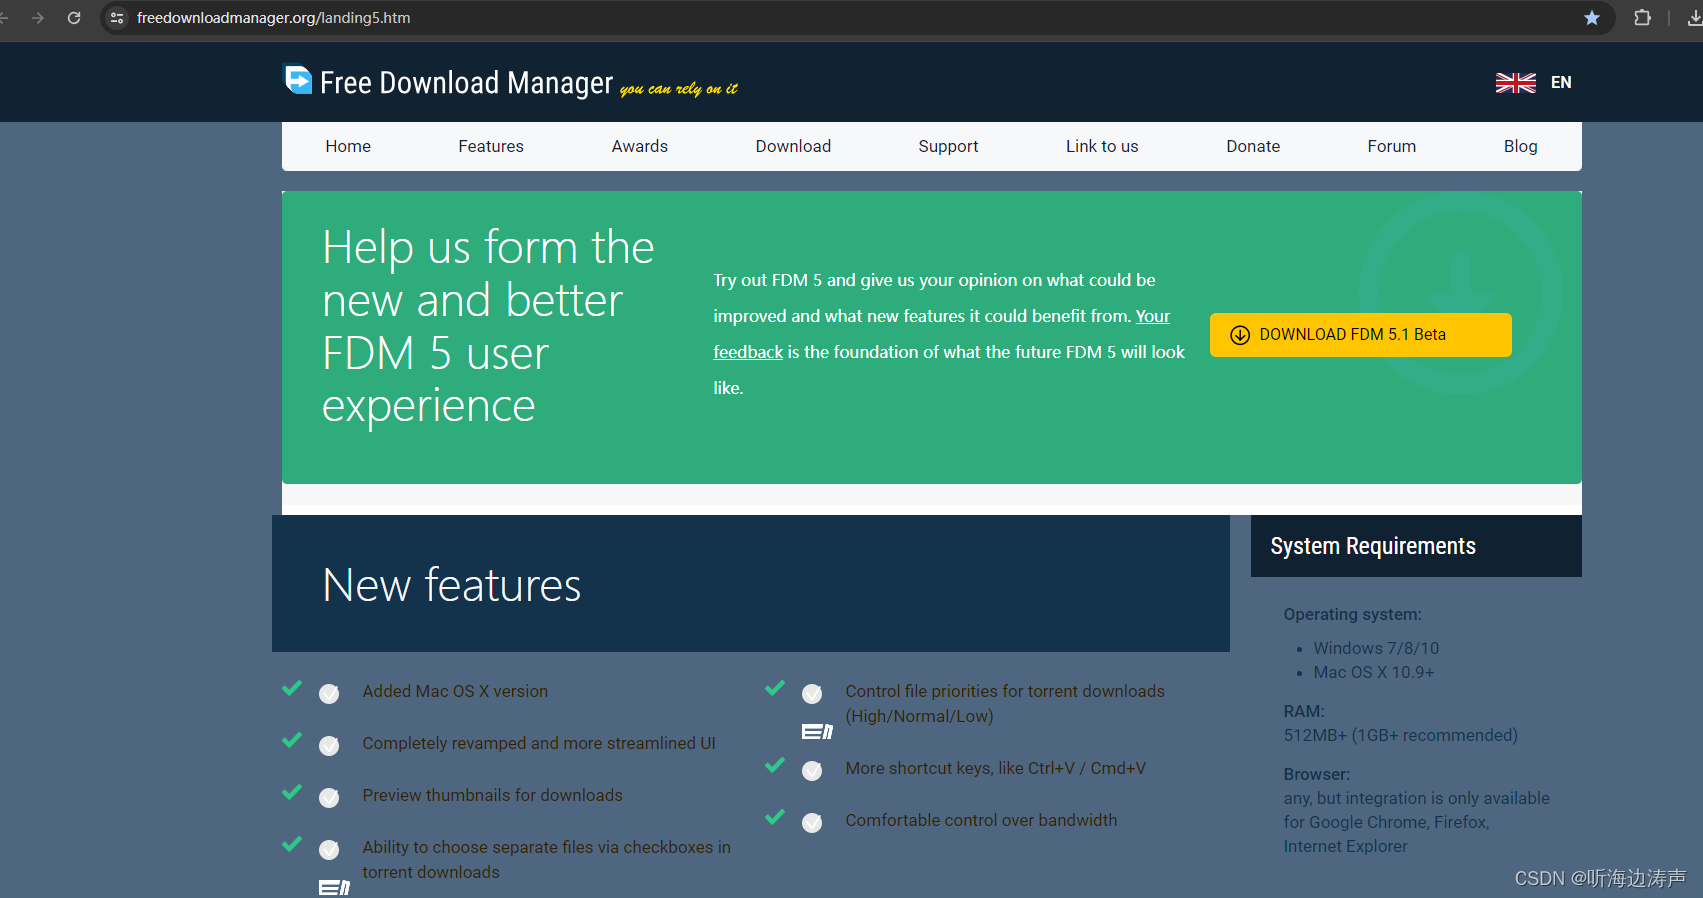Click 'Comfortable control over bandwidth' text
This screenshot has height=898, width=1703.
(x=981, y=820)
